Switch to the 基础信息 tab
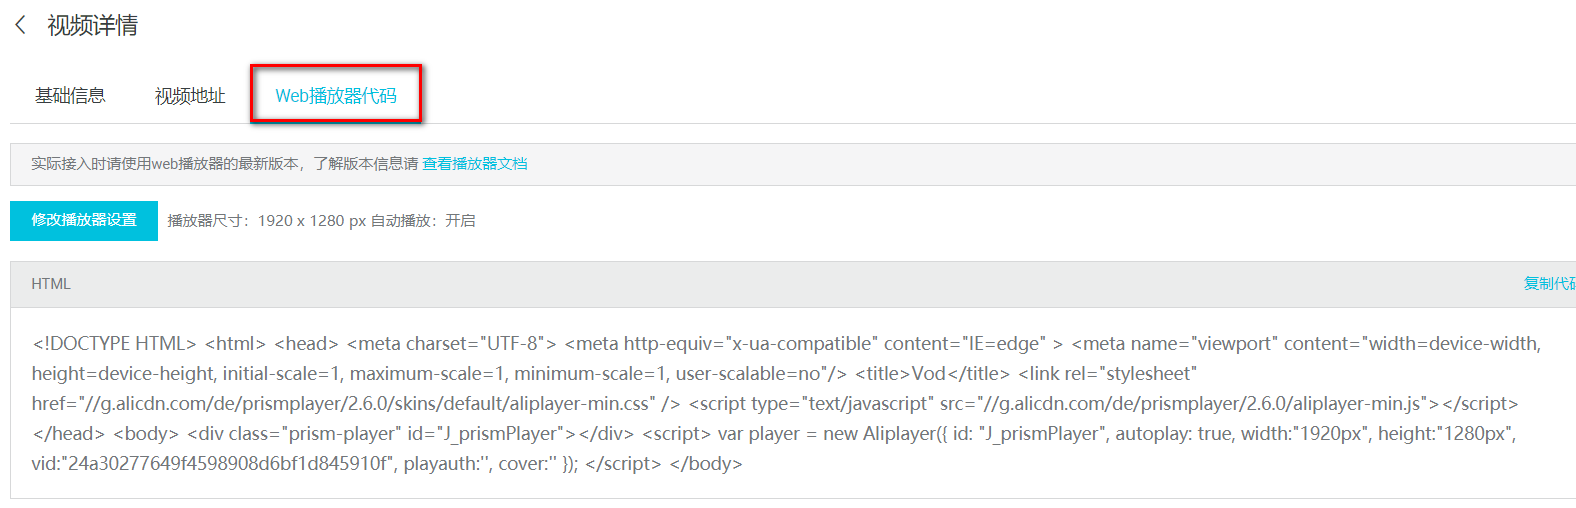Screen dimensions: 1576x508 coord(70,96)
